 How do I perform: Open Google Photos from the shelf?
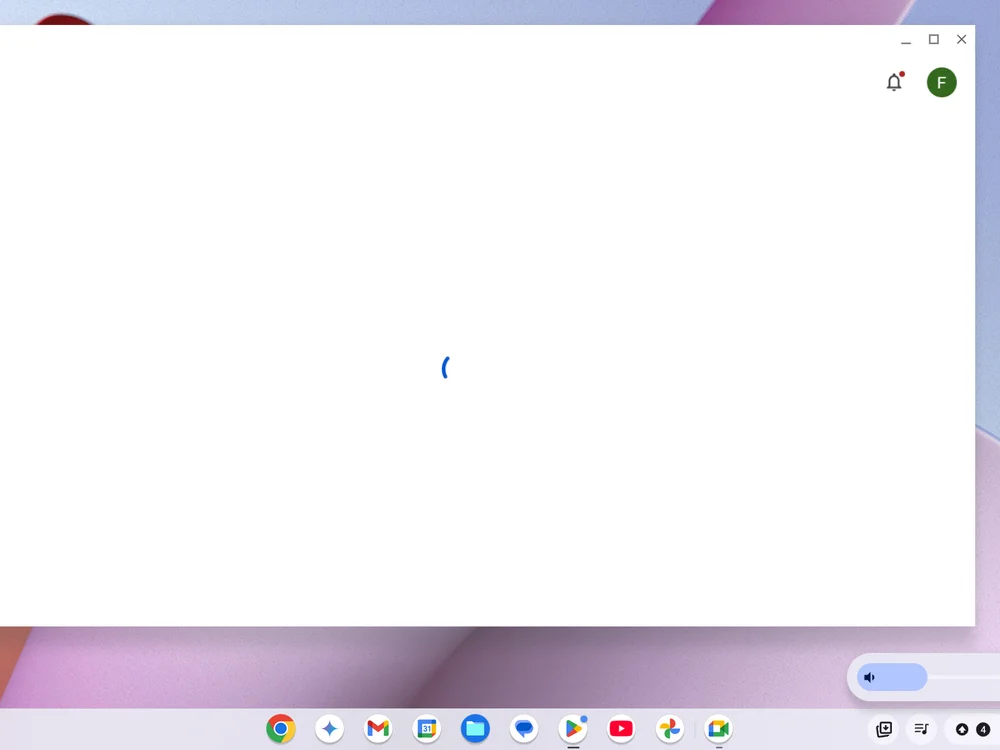[x=670, y=728]
